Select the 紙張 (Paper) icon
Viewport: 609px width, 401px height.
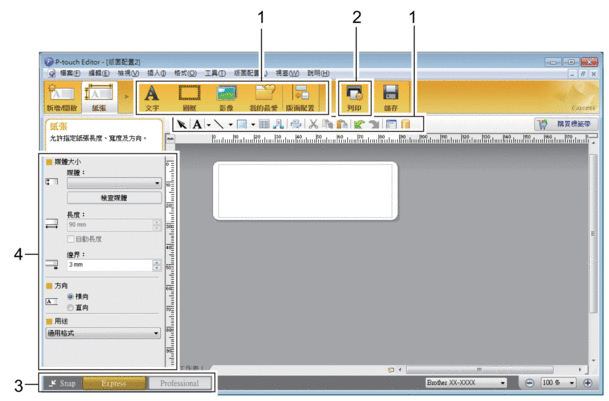[99, 97]
